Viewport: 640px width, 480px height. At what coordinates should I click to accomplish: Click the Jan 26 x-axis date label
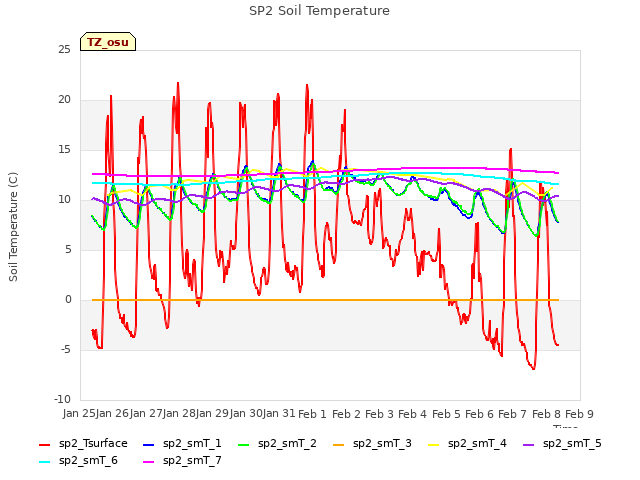112,414
